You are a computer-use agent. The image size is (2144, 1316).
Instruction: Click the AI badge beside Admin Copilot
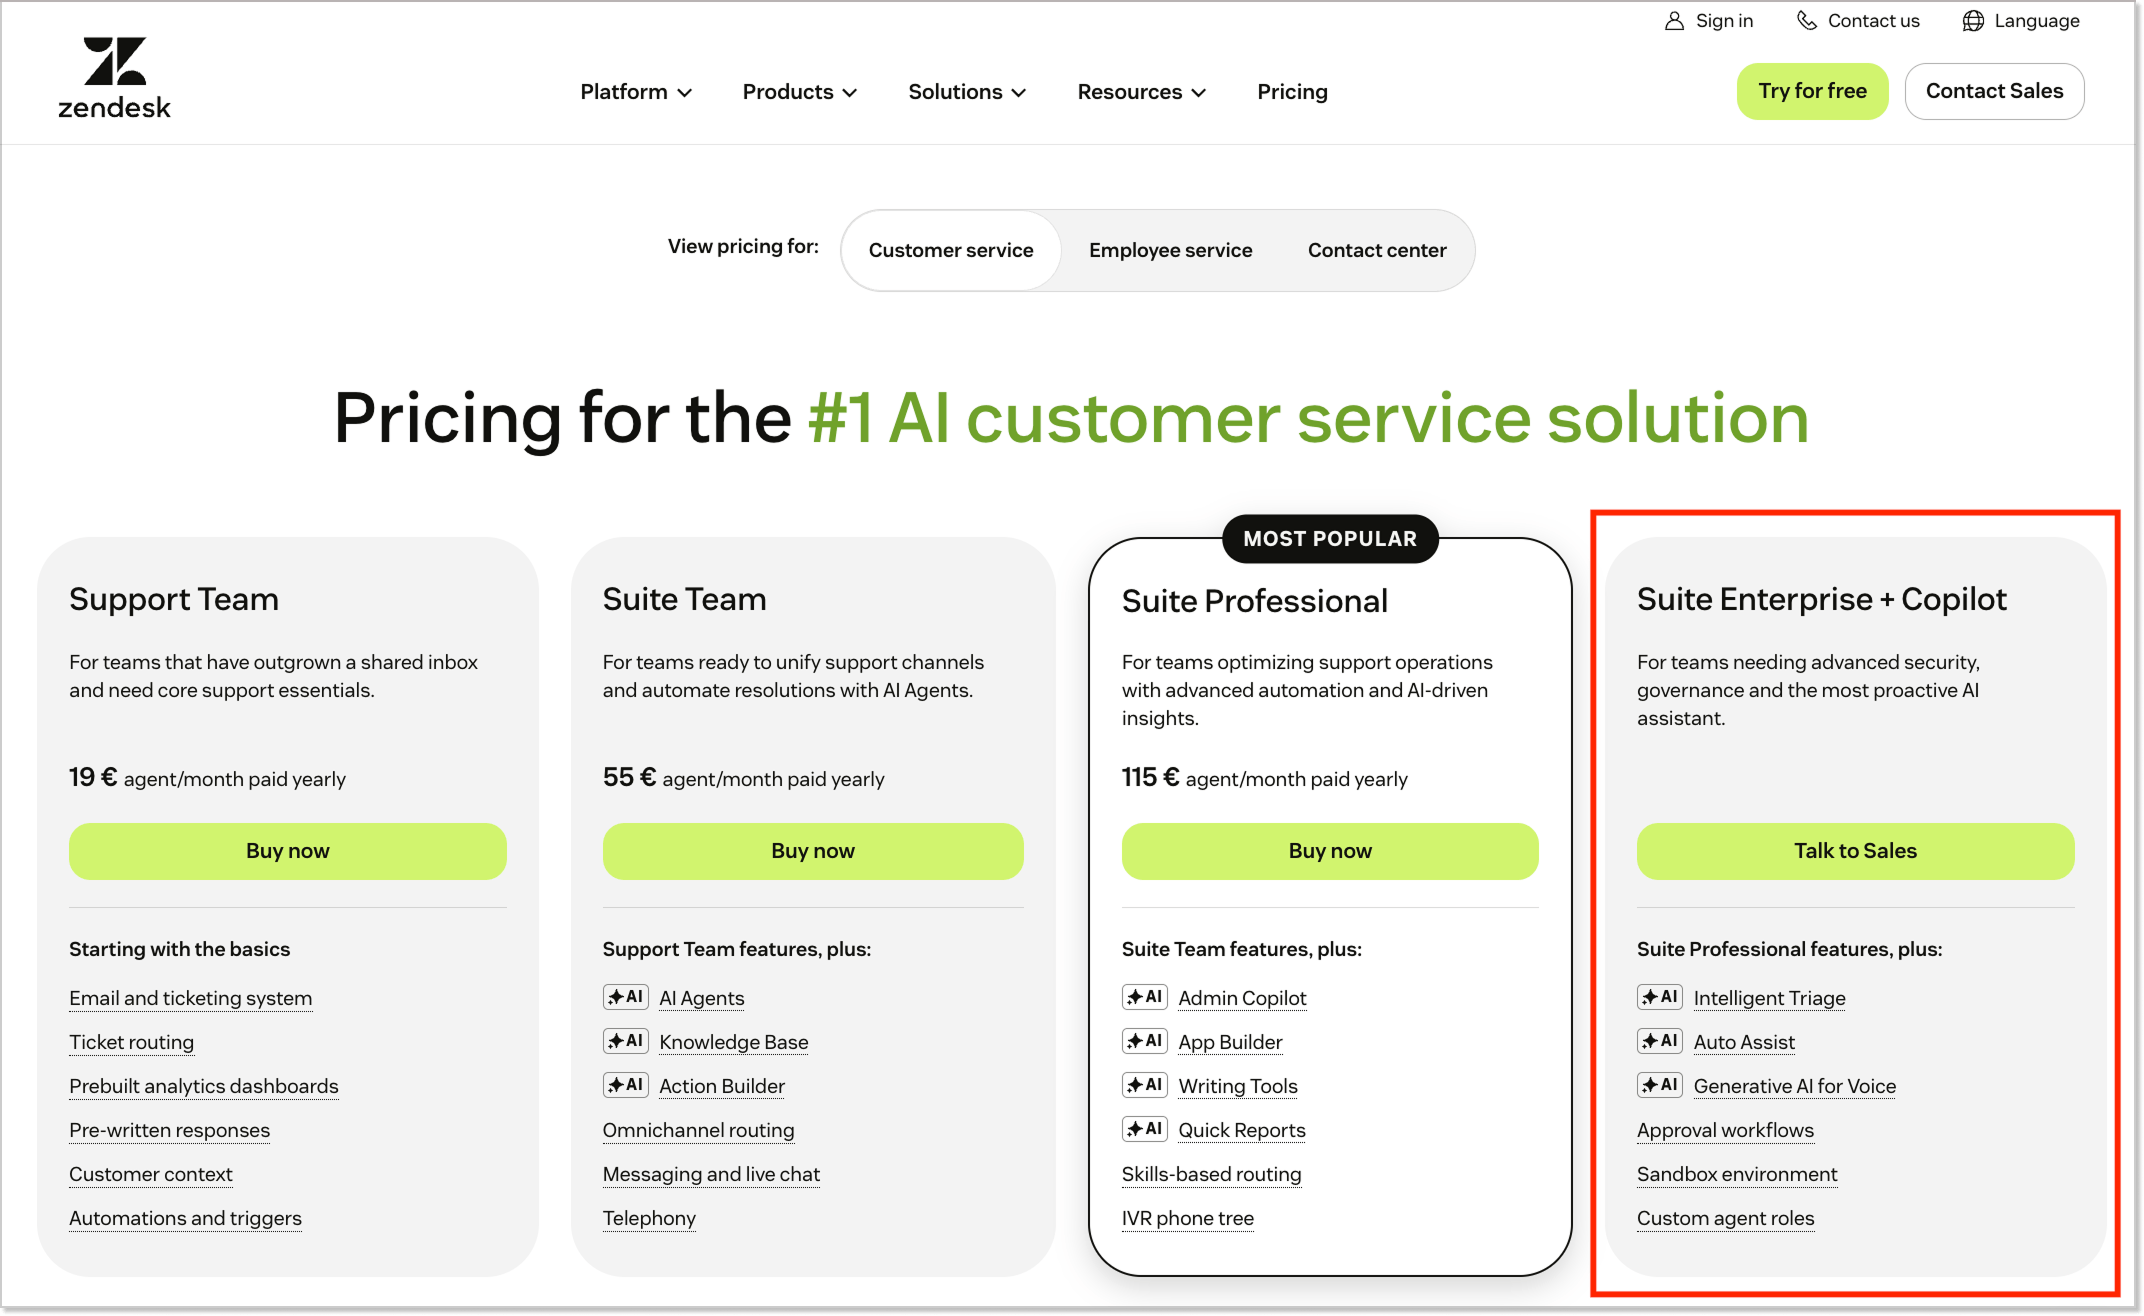click(1145, 997)
